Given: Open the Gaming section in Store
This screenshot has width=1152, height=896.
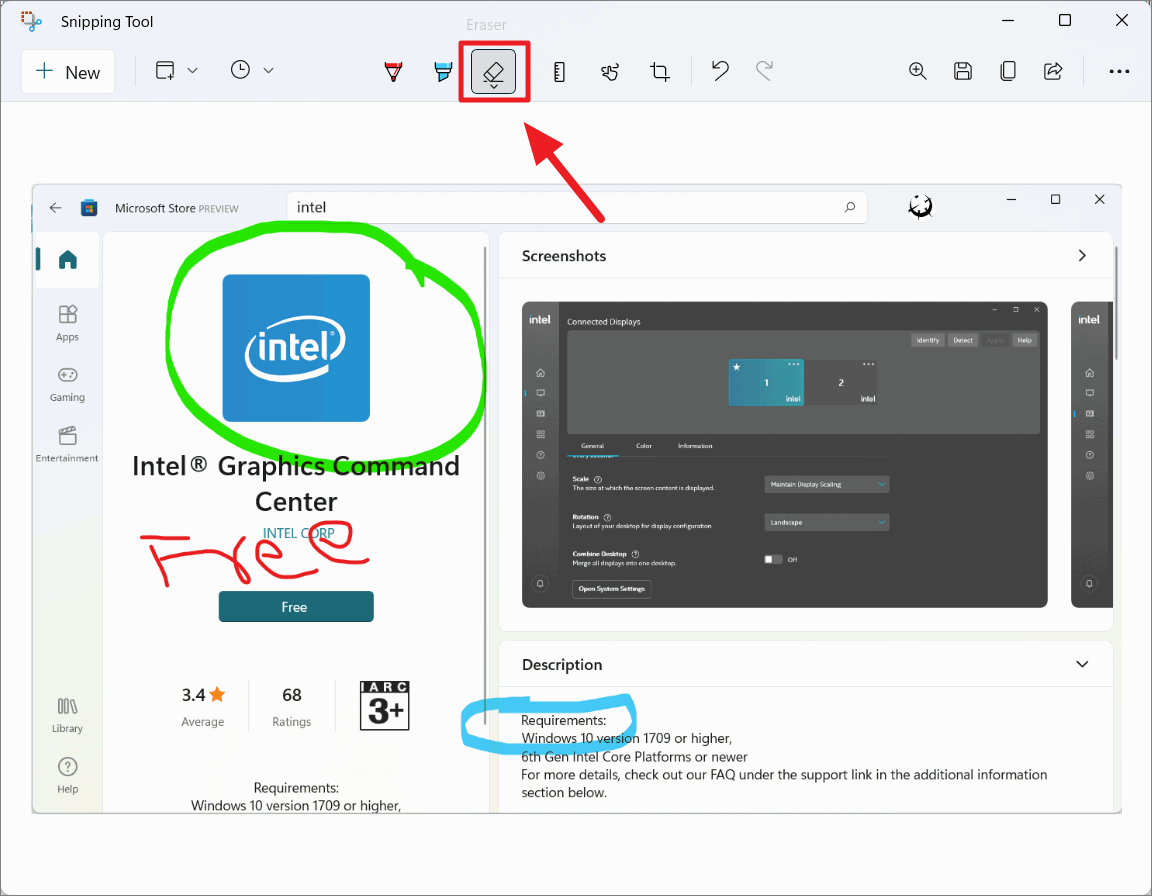Looking at the screenshot, I should tap(67, 384).
